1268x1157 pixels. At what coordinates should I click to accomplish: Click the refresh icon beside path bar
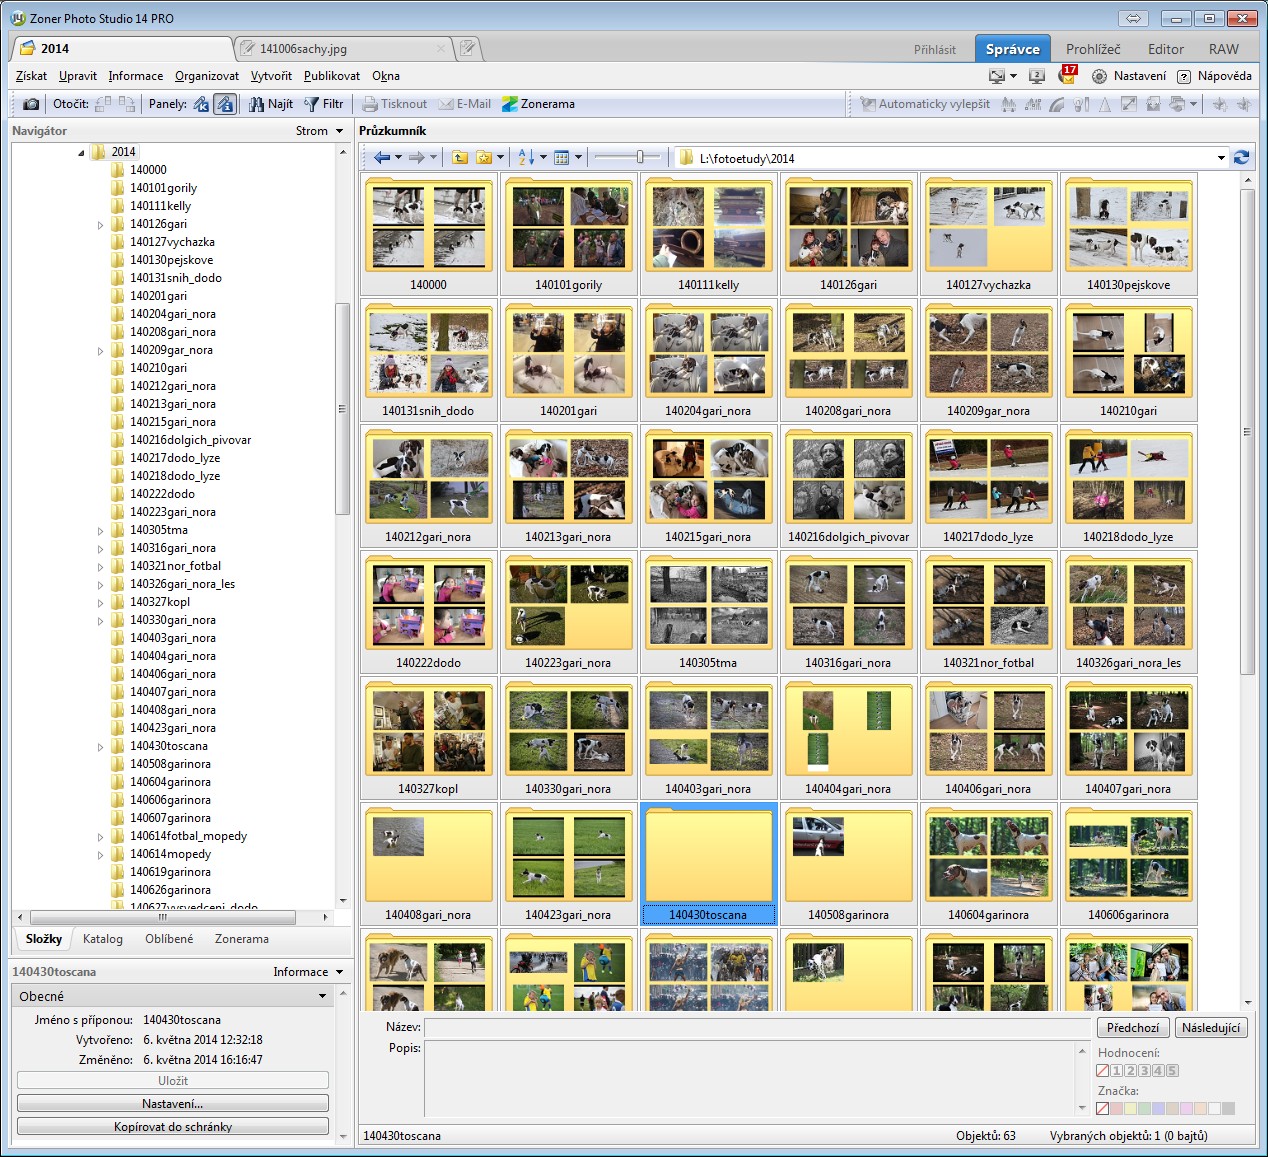1241,158
